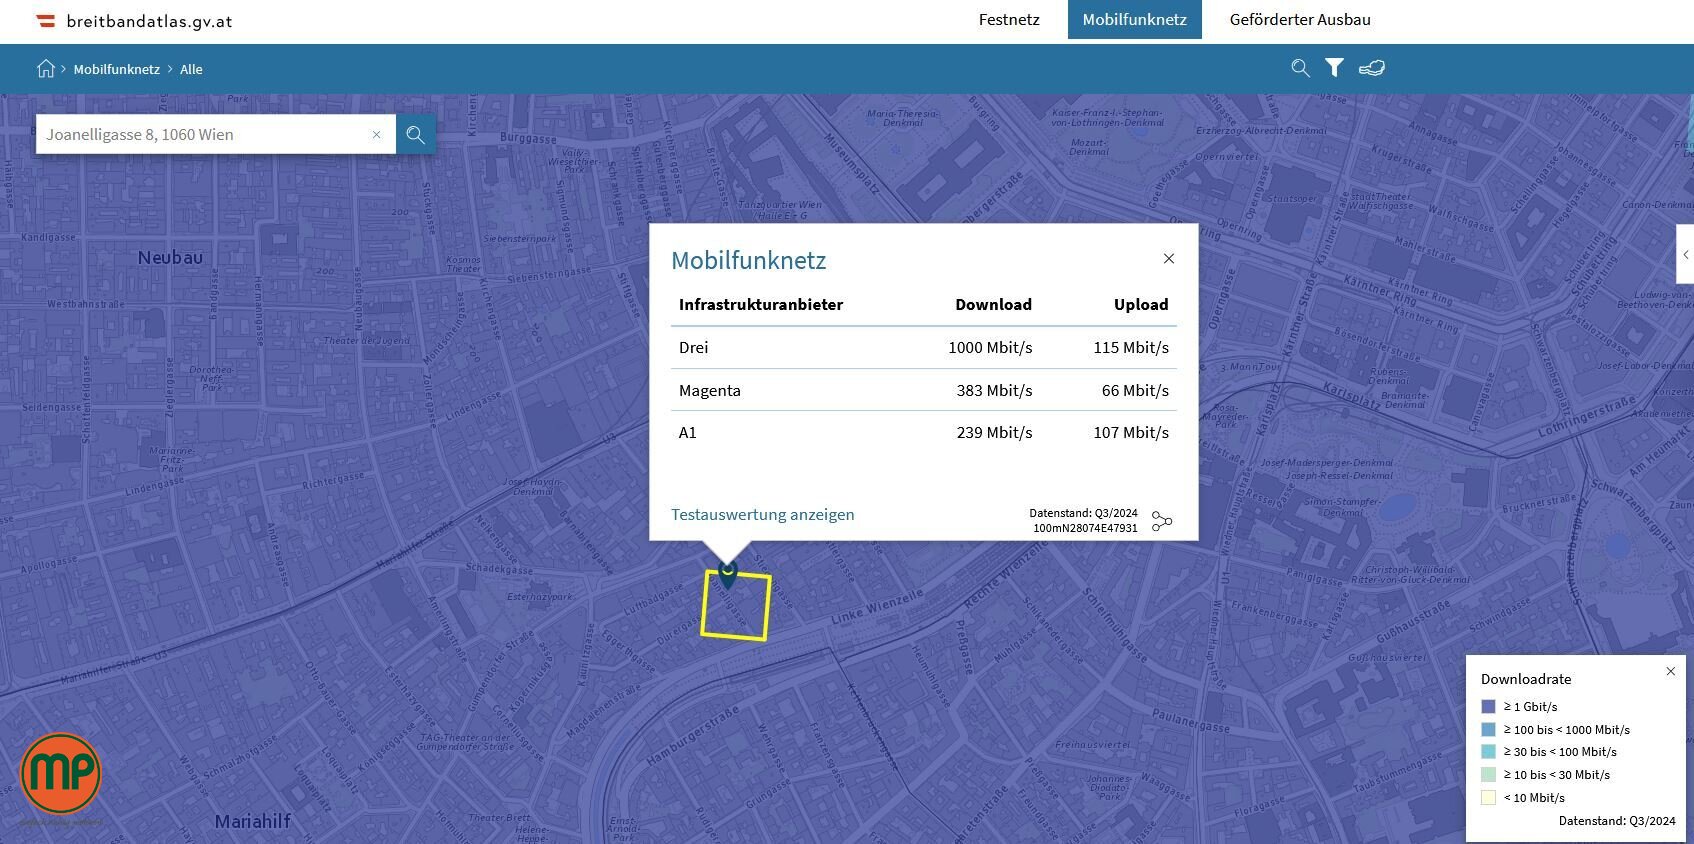This screenshot has height=844, width=1694.
Task: Click the ≥ 30 bis < 100 Mbit/s swatch
Action: 1488,752
